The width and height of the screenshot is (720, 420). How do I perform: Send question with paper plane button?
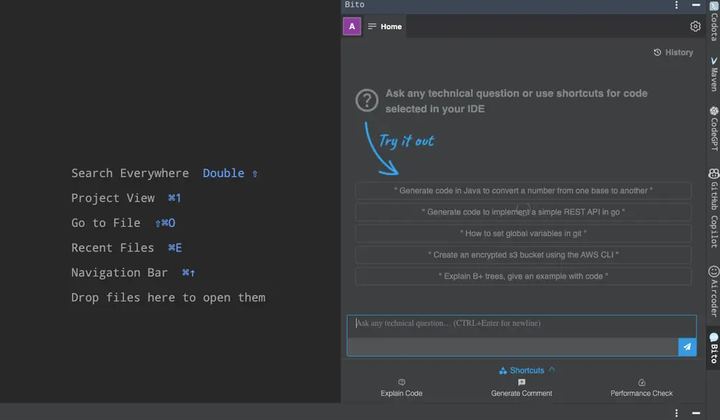[x=687, y=347]
